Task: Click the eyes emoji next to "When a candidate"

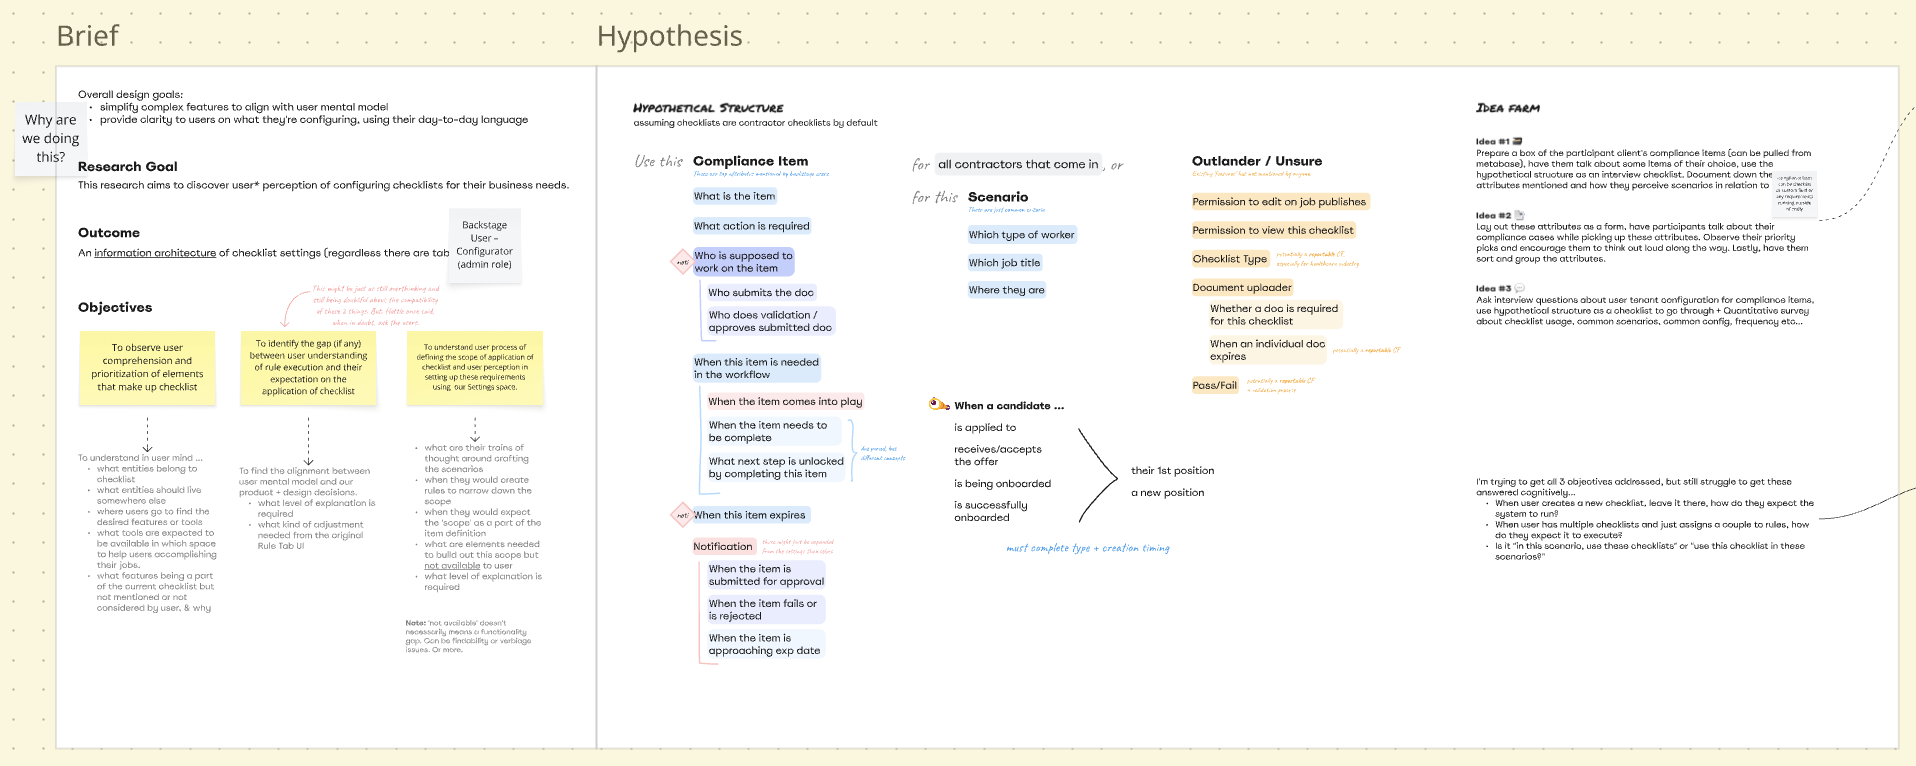Action: pos(939,405)
